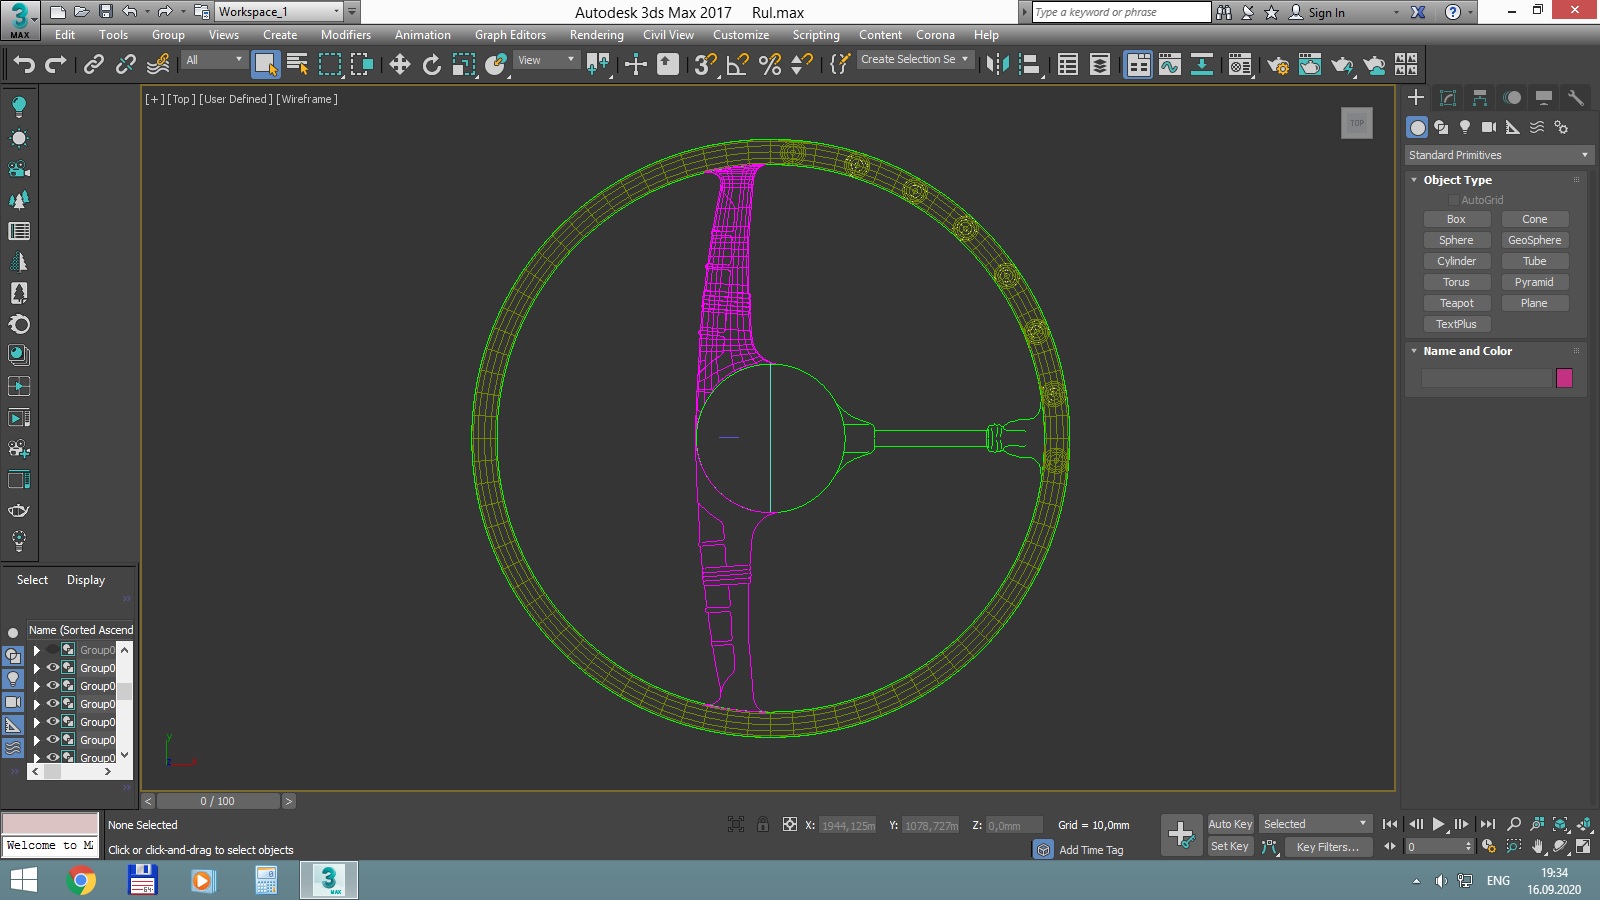1600x900 pixels.
Task: Toggle Angle Snap in main toolbar
Action: pyautogui.click(x=737, y=65)
